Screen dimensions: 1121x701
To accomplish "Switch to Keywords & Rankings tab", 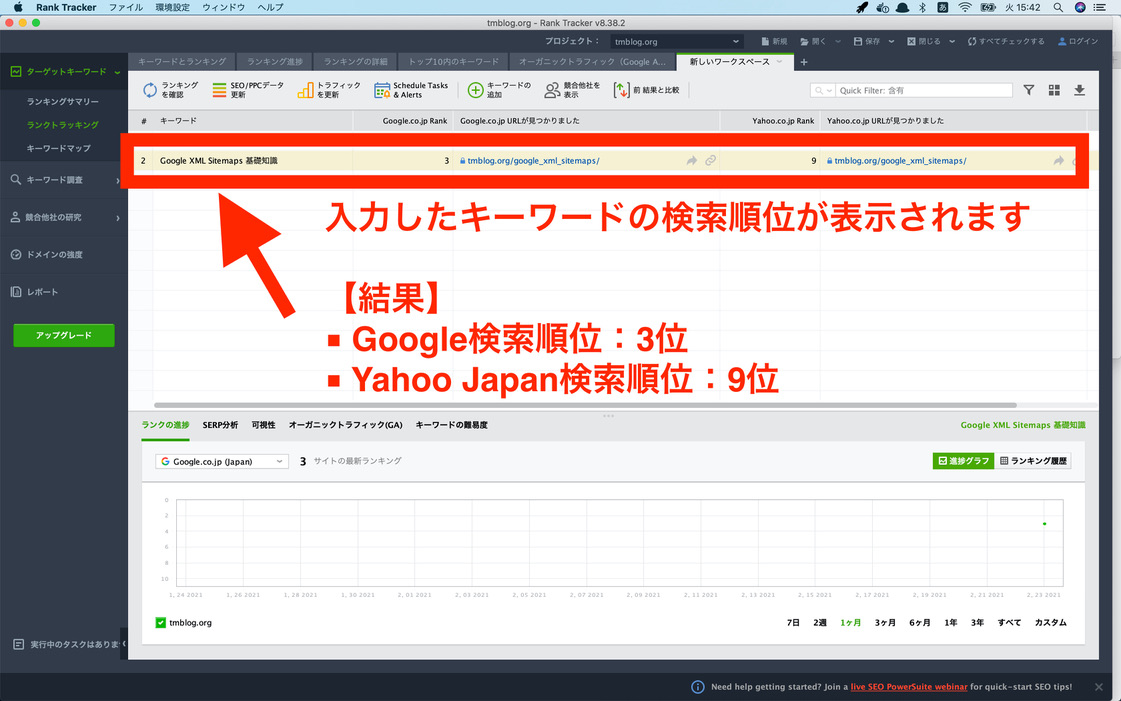I will (182, 61).
